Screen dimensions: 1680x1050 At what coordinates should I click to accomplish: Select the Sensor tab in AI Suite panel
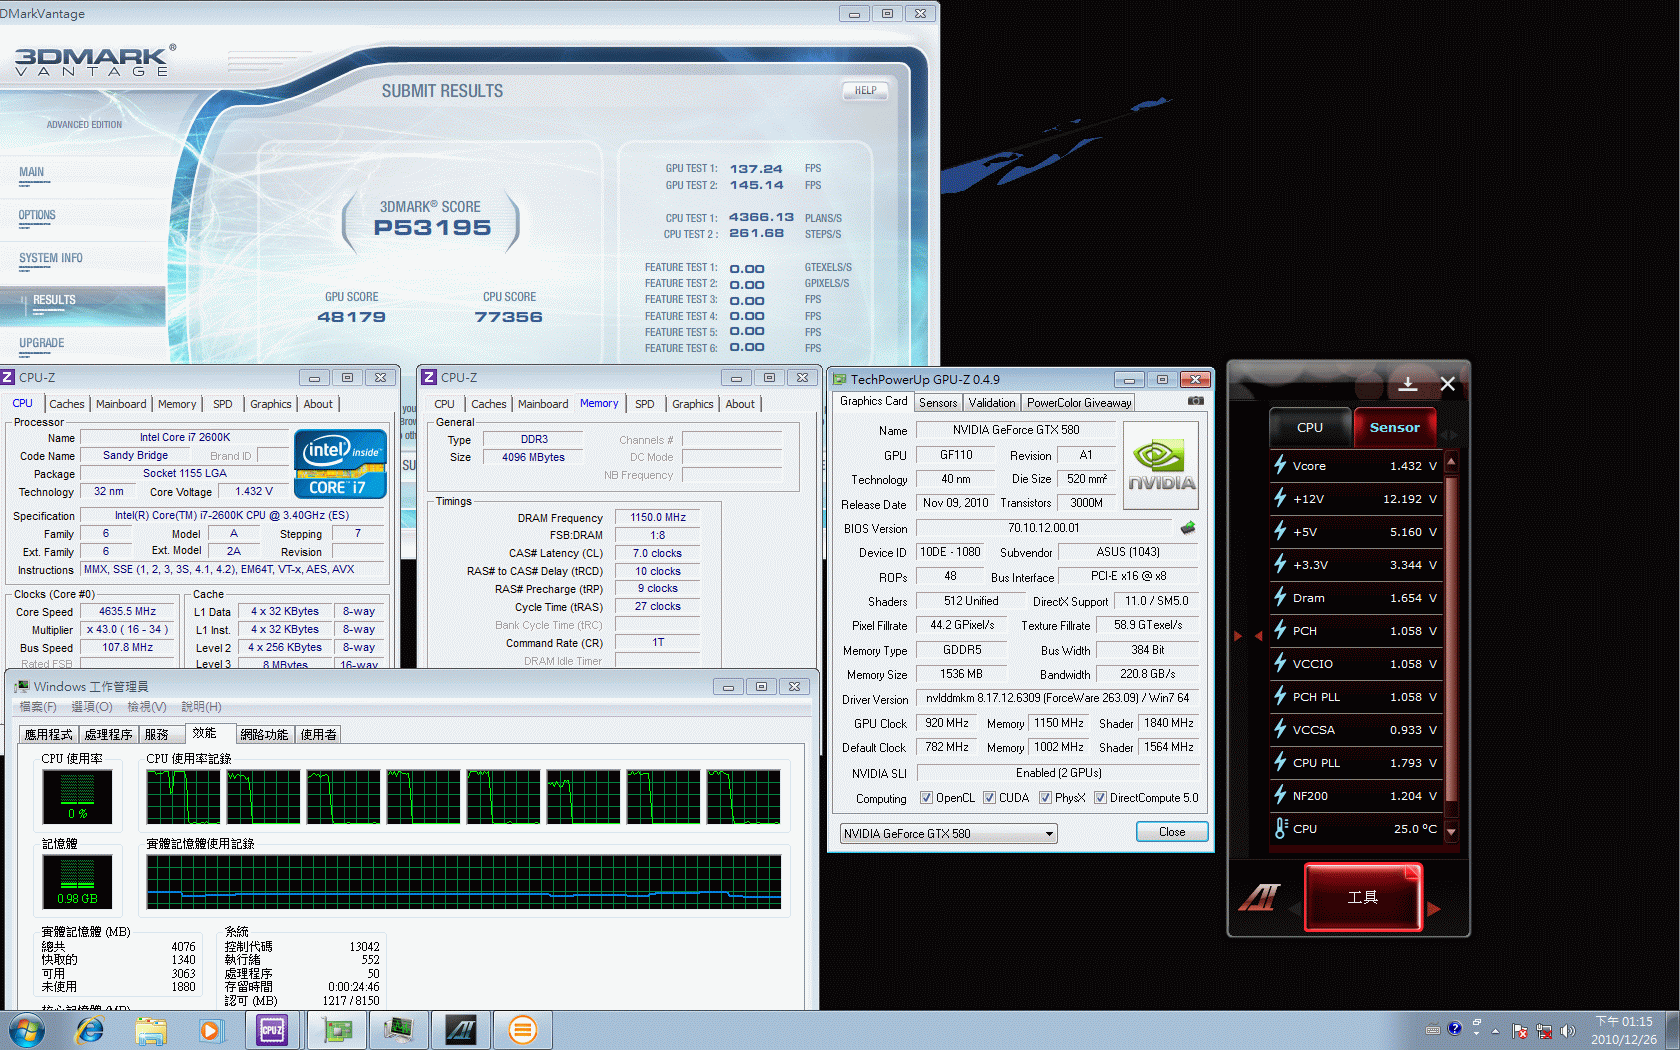pos(1394,427)
